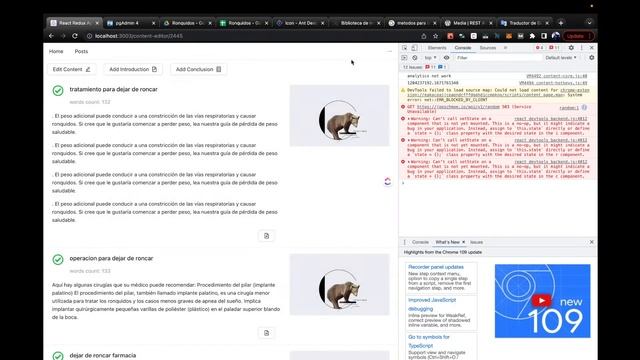
Task: Reload the page with the refresh icon
Action: point(75,36)
